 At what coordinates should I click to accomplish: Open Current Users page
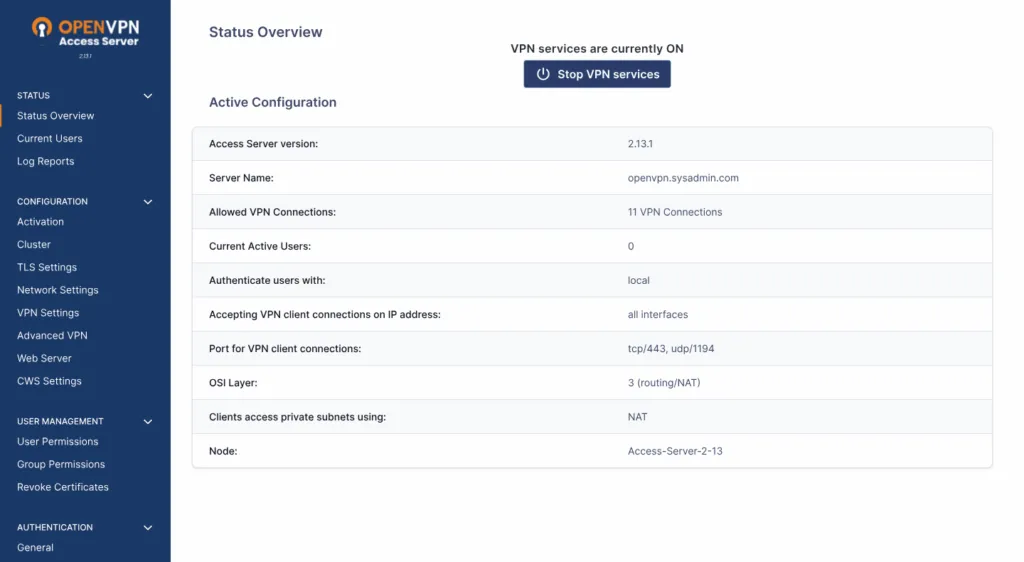[50, 138]
